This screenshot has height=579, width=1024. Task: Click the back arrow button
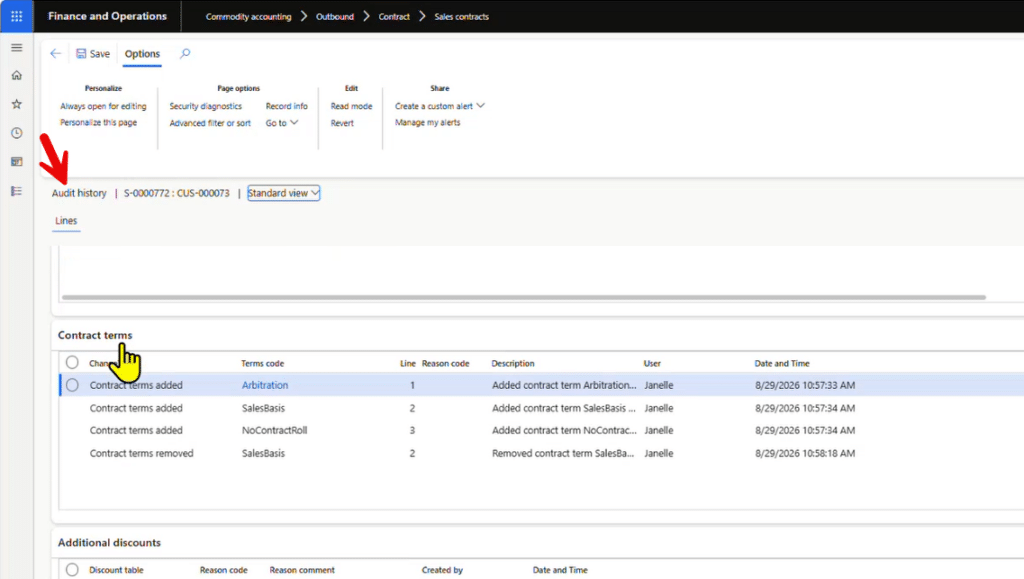tap(56, 54)
